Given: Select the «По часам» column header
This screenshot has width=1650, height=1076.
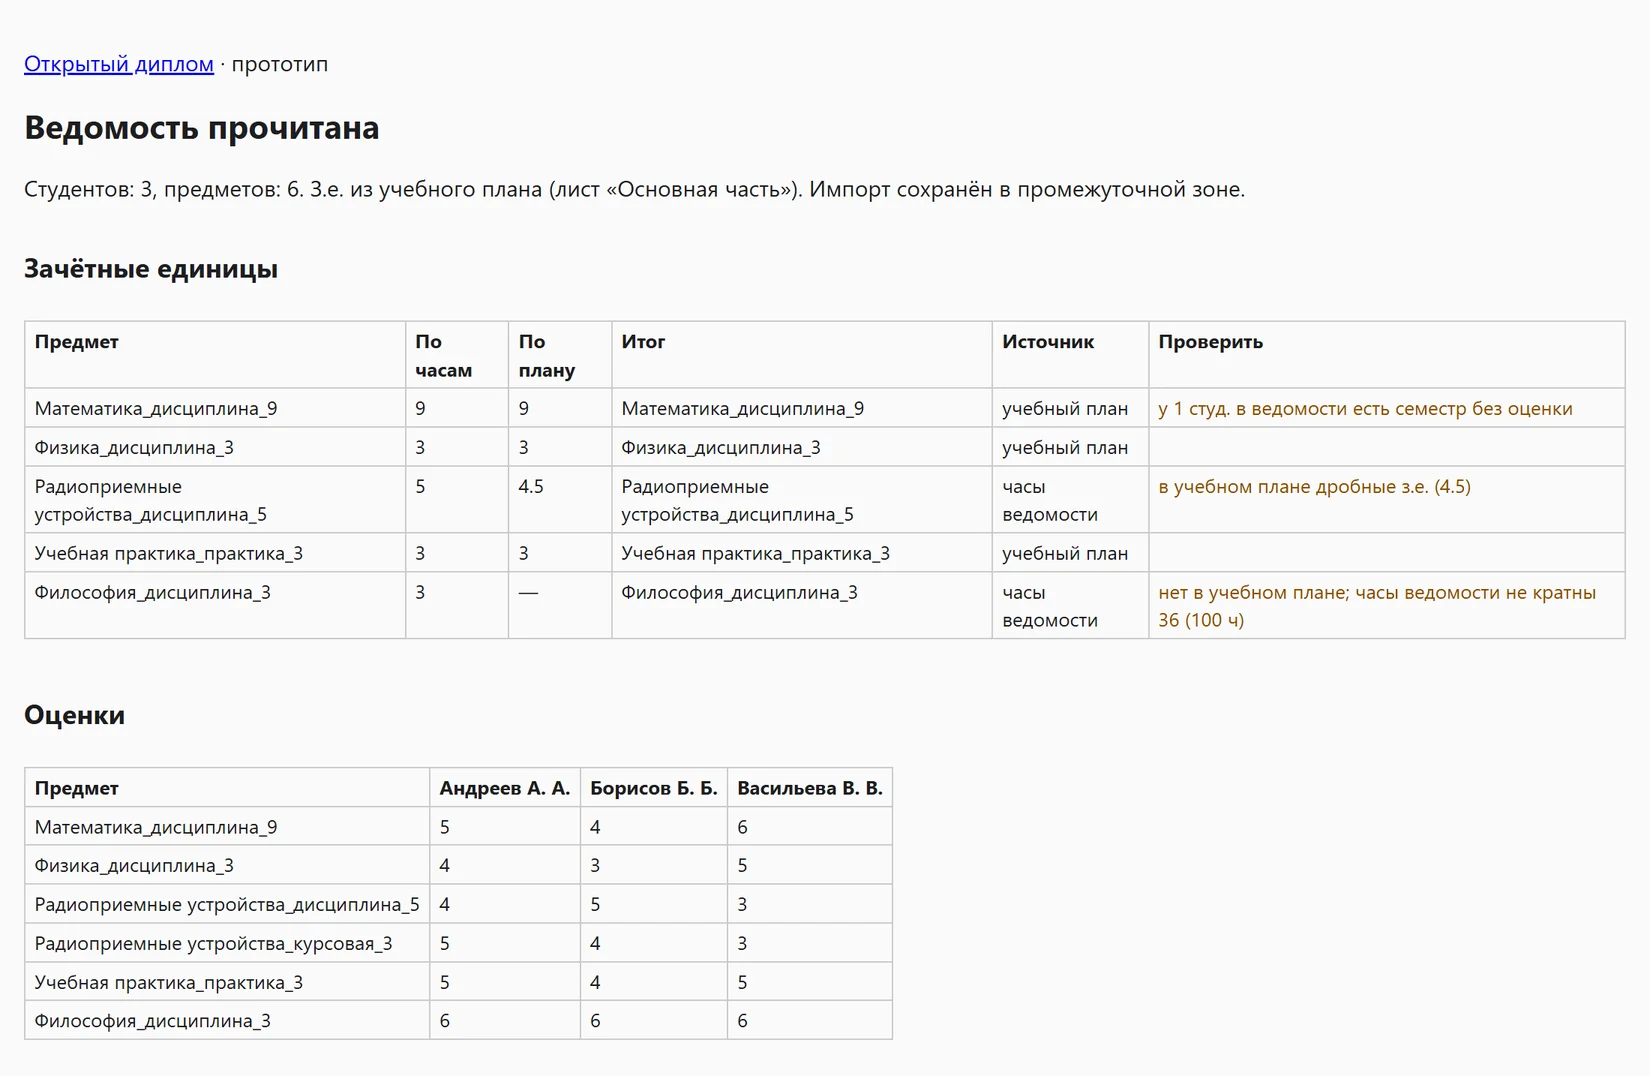Looking at the screenshot, I should pos(457,355).
